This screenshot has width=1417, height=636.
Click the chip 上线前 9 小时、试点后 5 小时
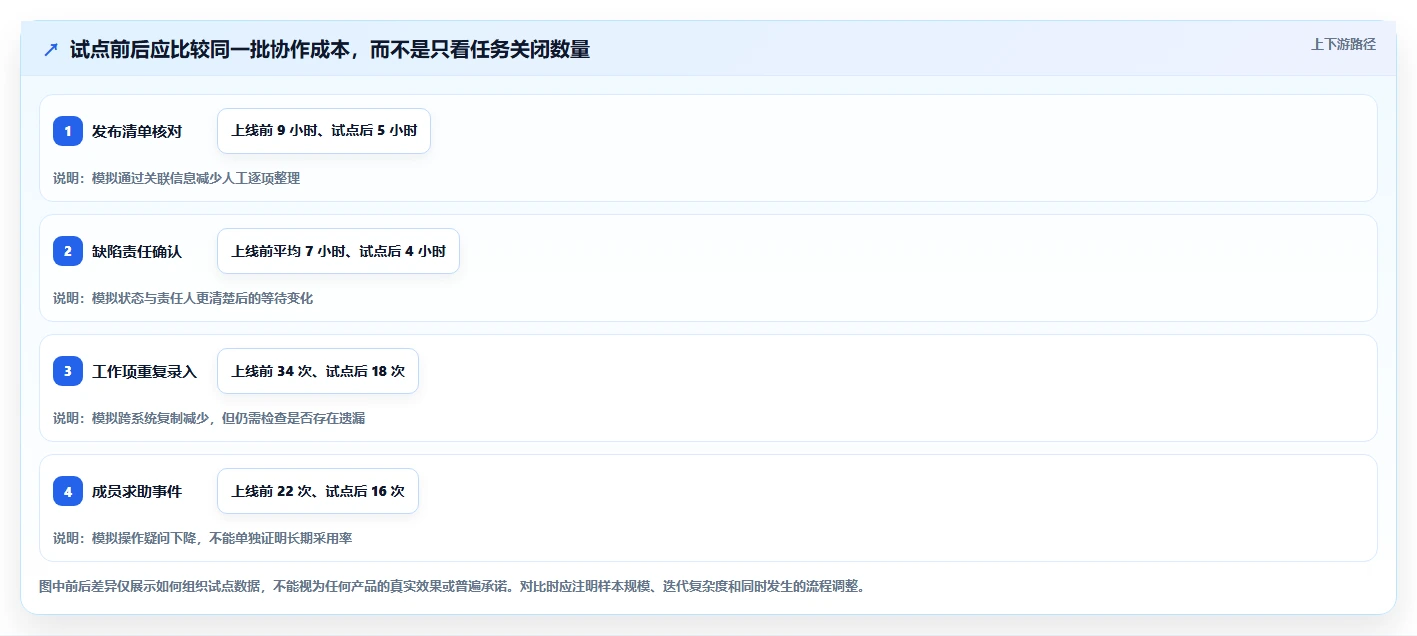pyautogui.click(x=324, y=131)
